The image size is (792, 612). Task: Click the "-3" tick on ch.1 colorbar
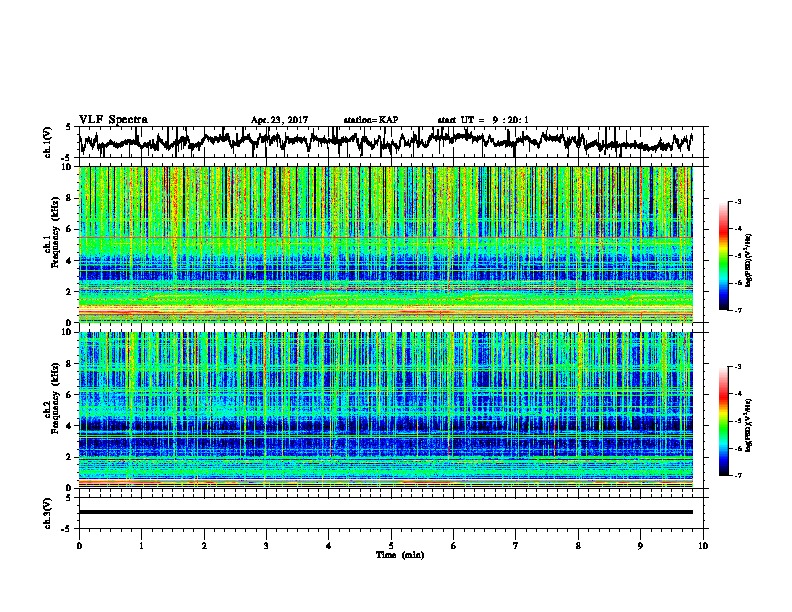[737, 202]
